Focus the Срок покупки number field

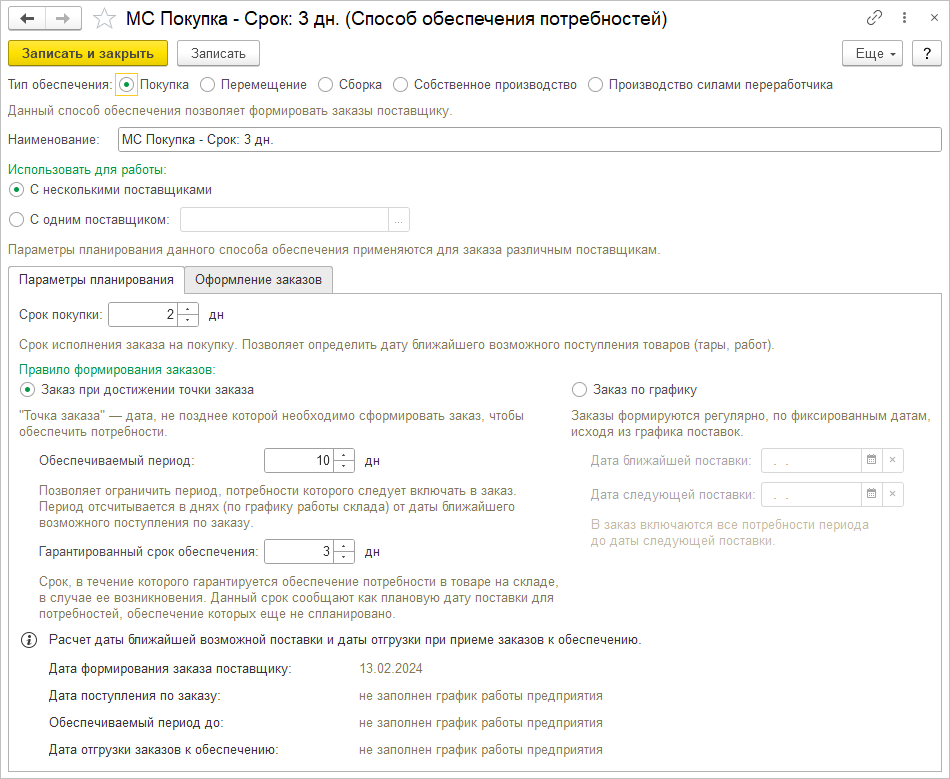[x=144, y=314]
